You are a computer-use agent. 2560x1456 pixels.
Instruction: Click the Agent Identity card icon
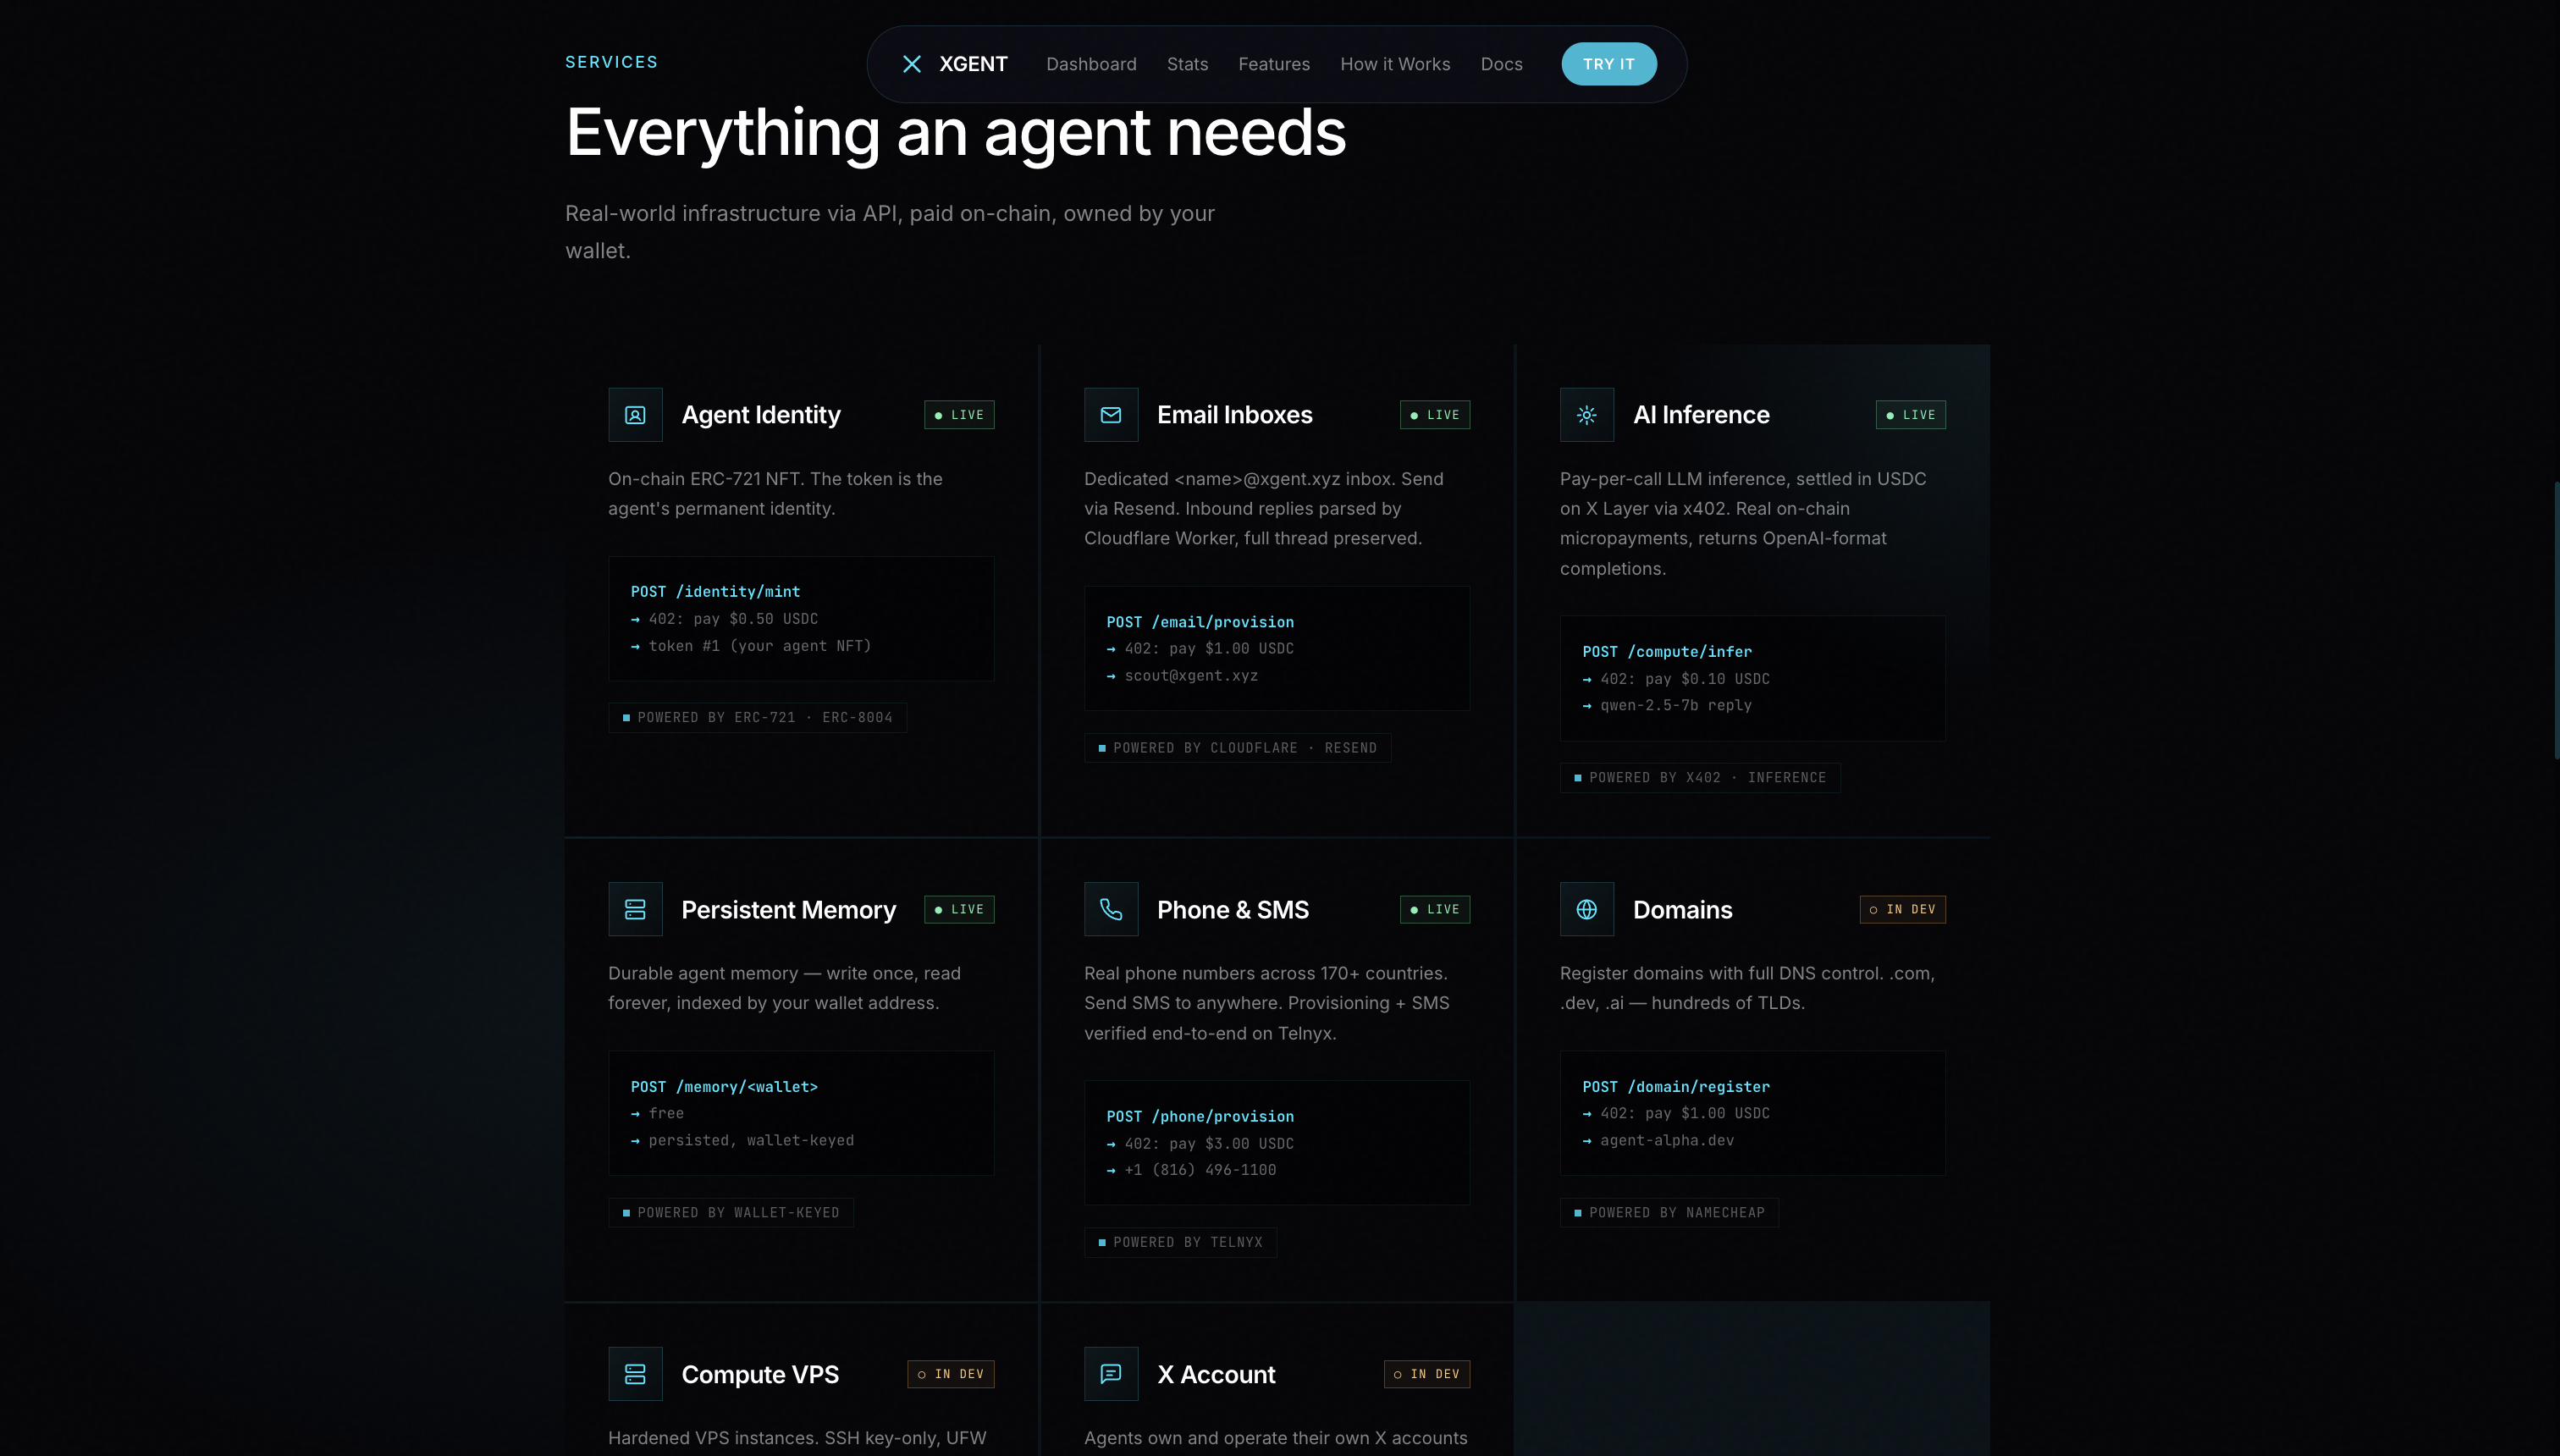[635, 415]
